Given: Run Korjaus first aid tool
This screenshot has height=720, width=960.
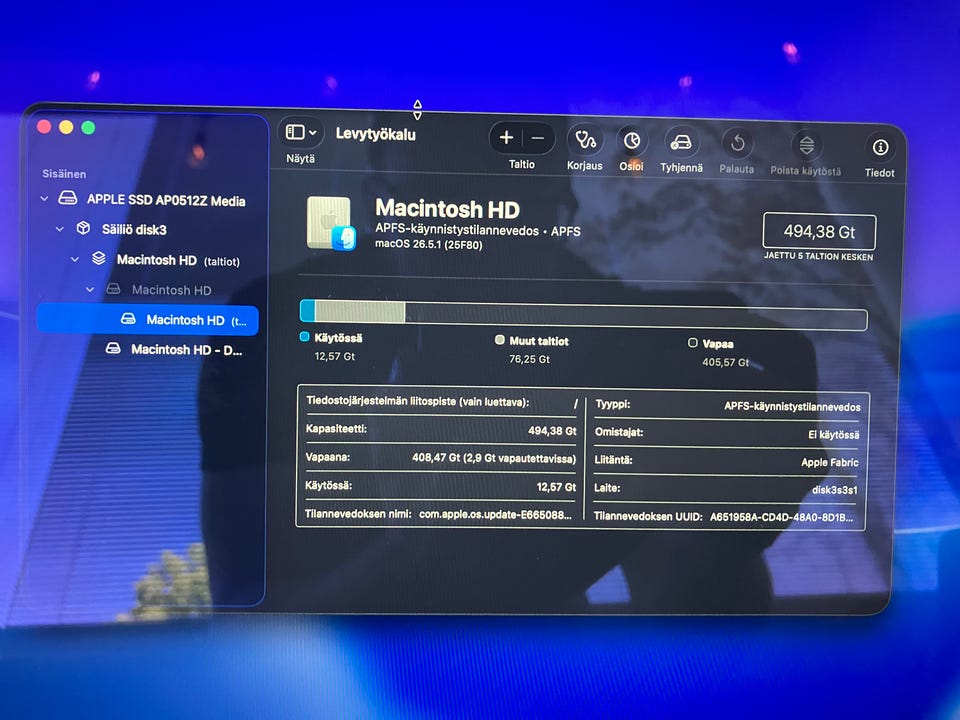Looking at the screenshot, I should (x=585, y=141).
